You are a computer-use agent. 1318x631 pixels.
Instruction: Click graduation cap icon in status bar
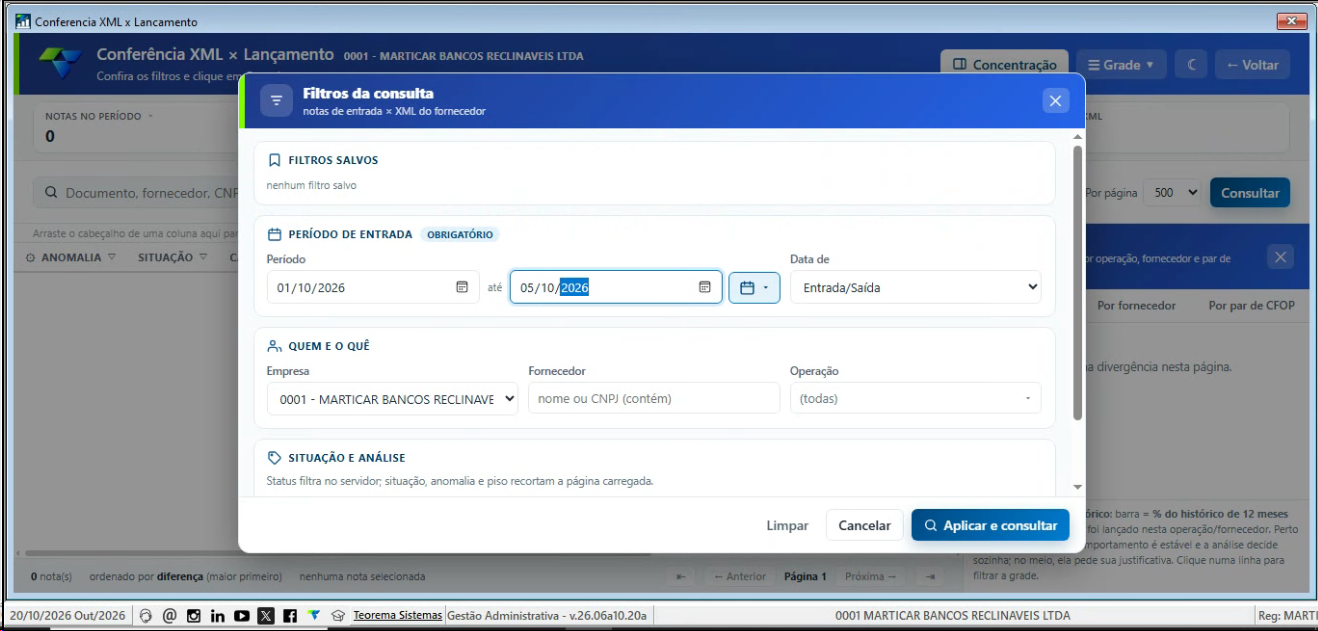(338, 616)
